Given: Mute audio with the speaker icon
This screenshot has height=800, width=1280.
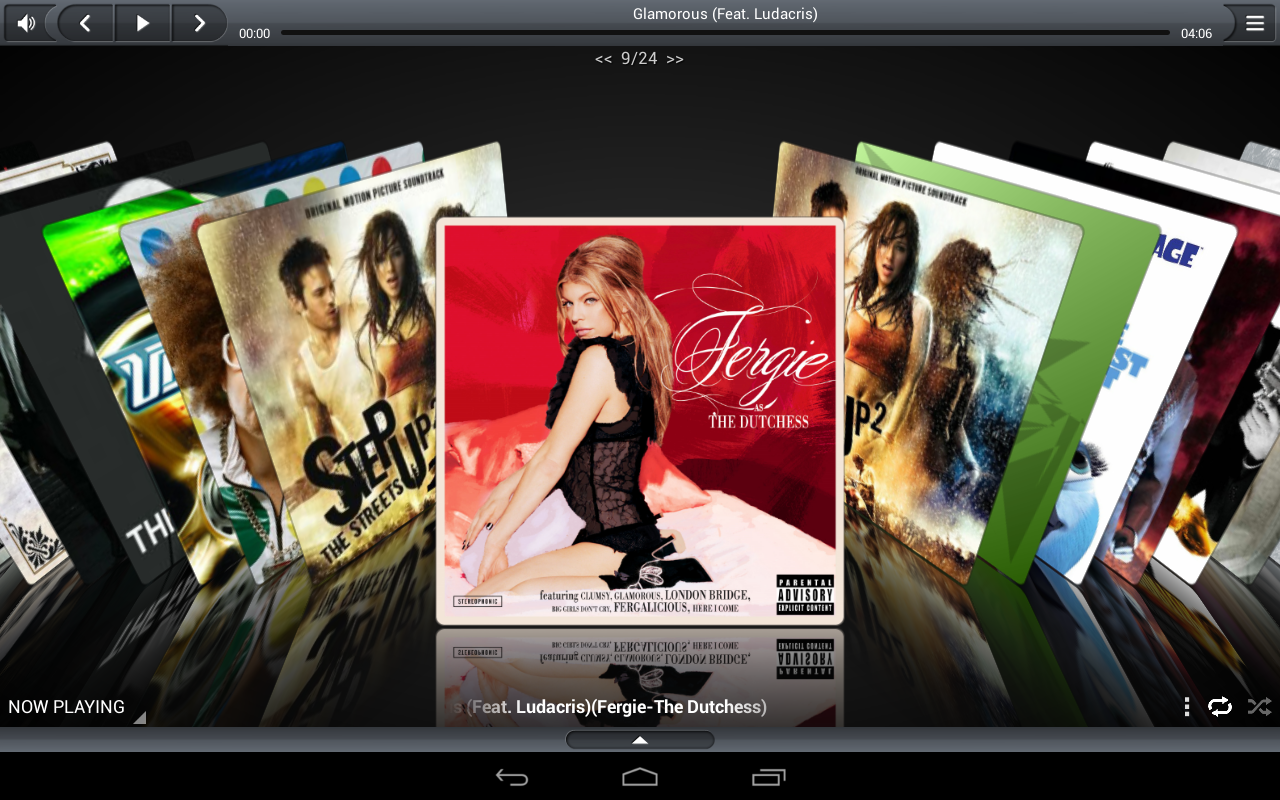Looking at the screenshot, I should click(27, 23).
